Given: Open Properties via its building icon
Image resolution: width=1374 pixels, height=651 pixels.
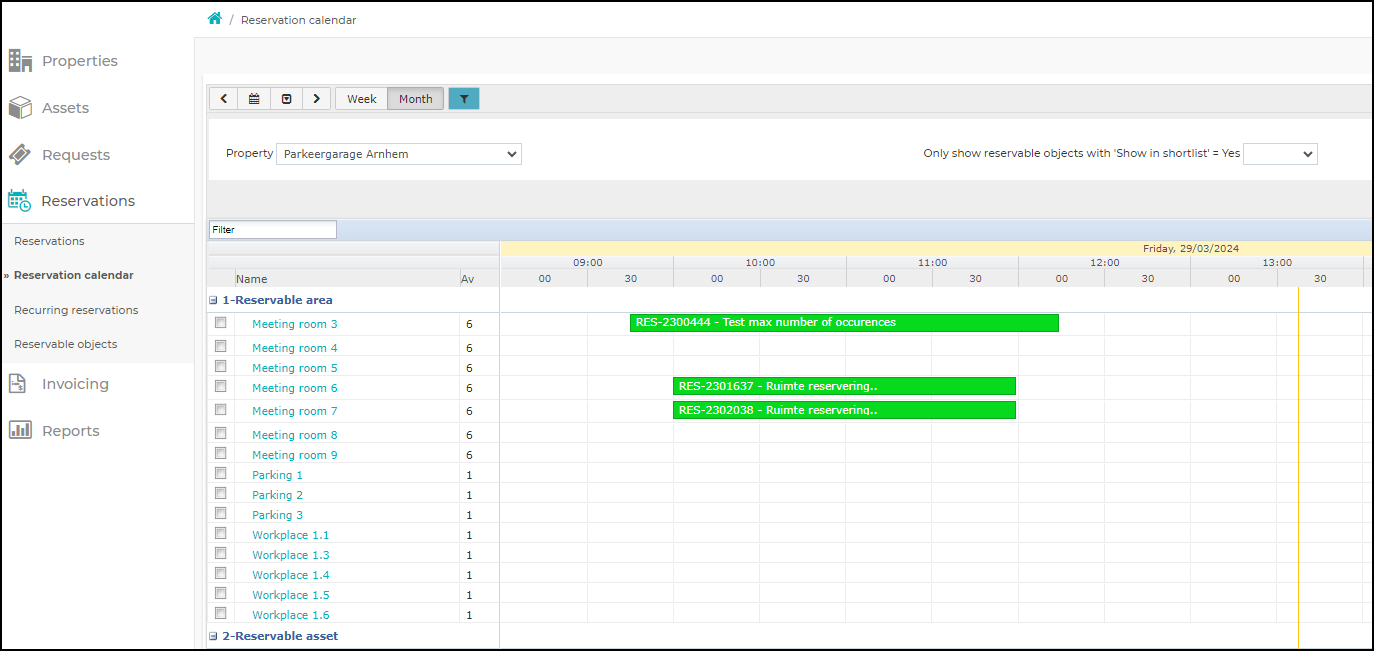Looking at the screenshot, I should pyautogui.click(x=20, y=61).
